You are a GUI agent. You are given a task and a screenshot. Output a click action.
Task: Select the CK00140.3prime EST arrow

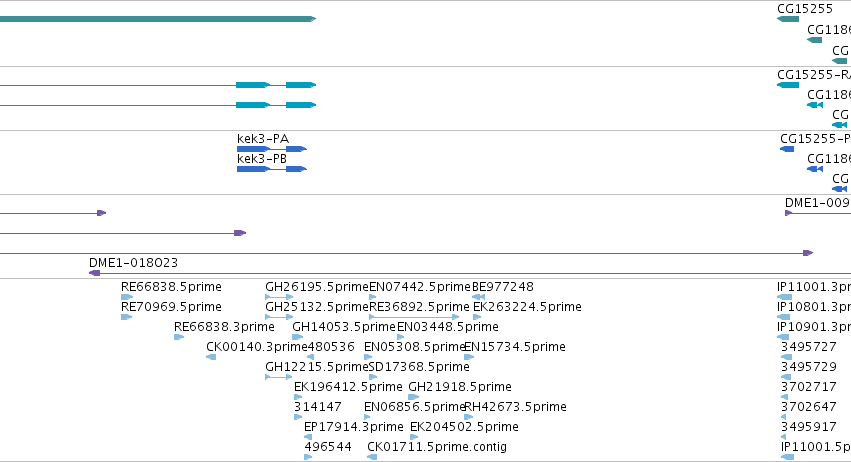click(x=211, y=357)
